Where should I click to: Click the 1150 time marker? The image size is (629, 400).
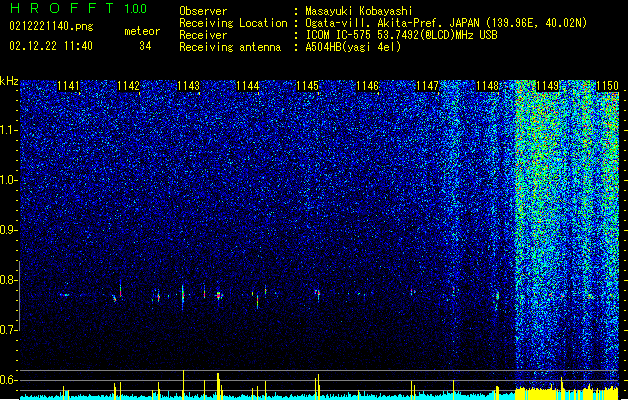point(607,86)
